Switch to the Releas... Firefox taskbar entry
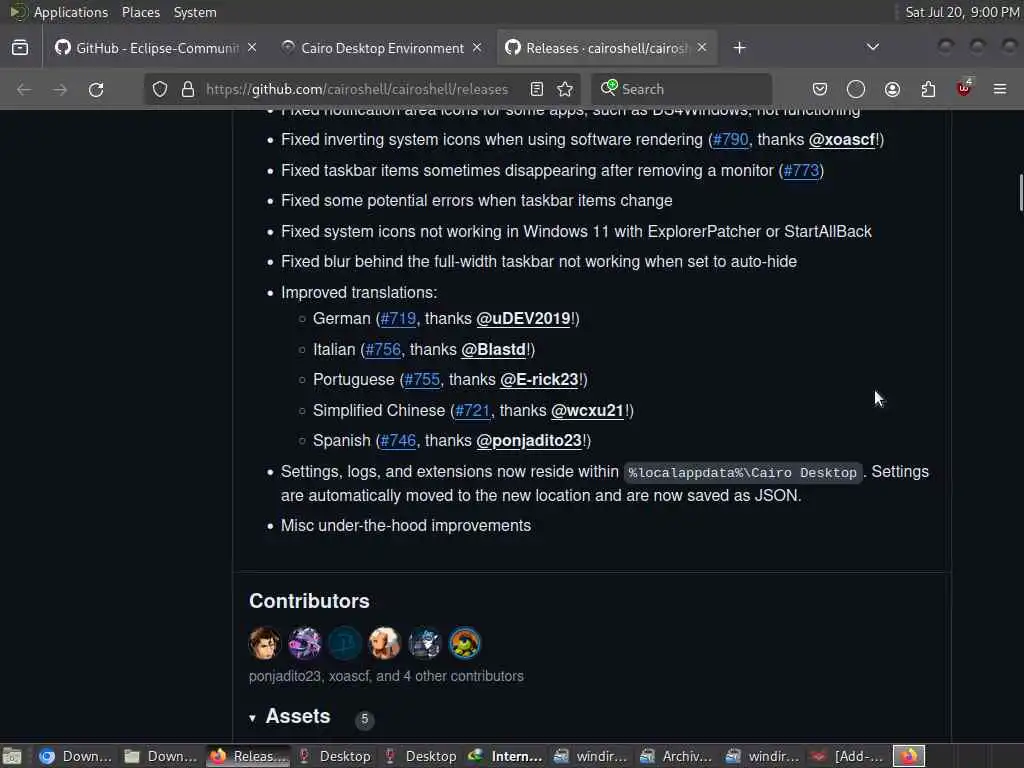Viewport: 1024px width, 768px height. [x=248, y=756]
